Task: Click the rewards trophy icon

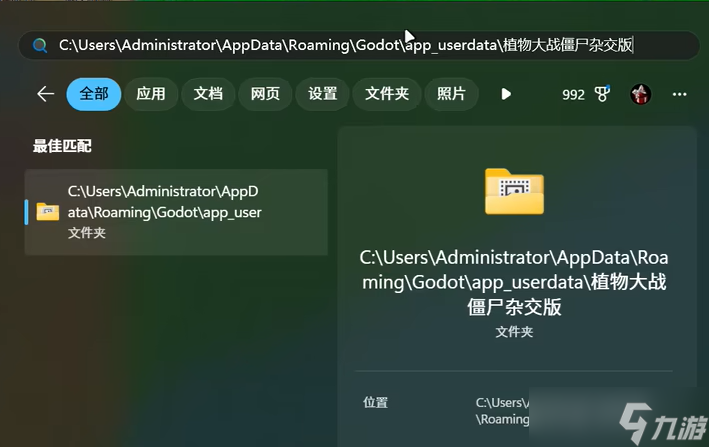Action: click(602, 94)
